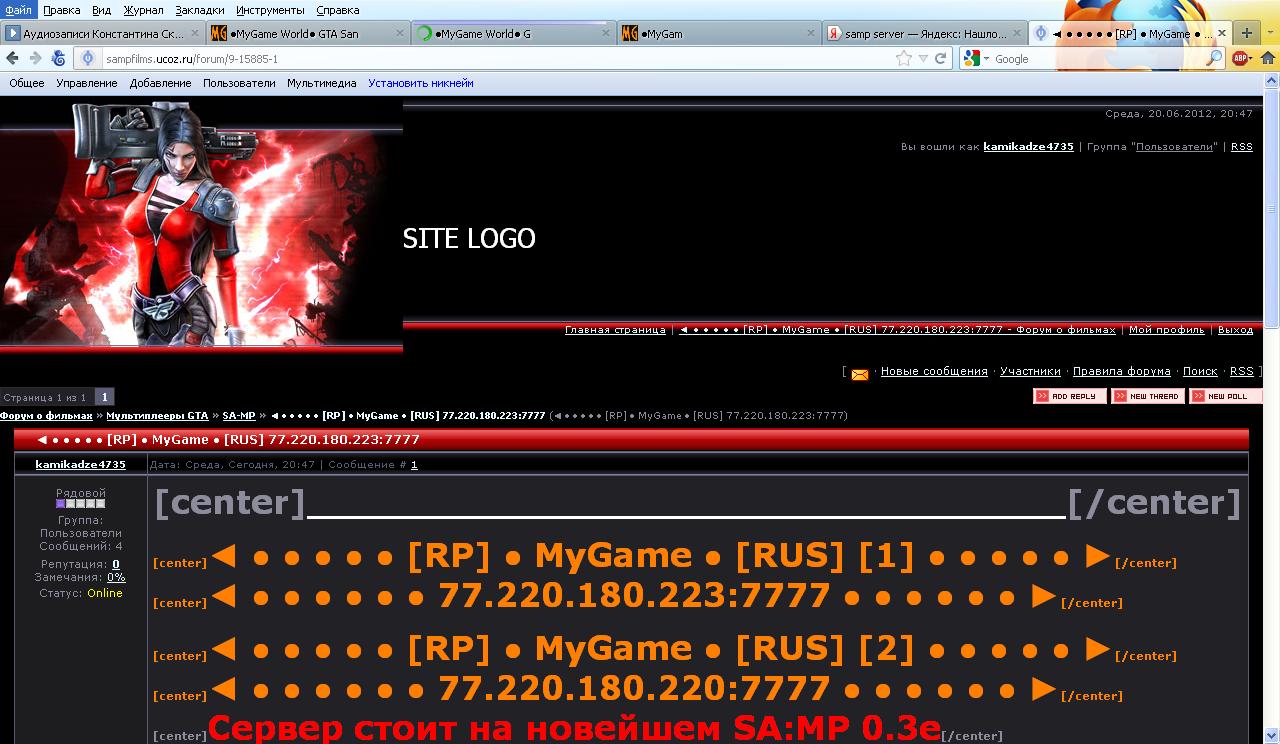Click the envelope private messages icon

click(x=860, y=373)
